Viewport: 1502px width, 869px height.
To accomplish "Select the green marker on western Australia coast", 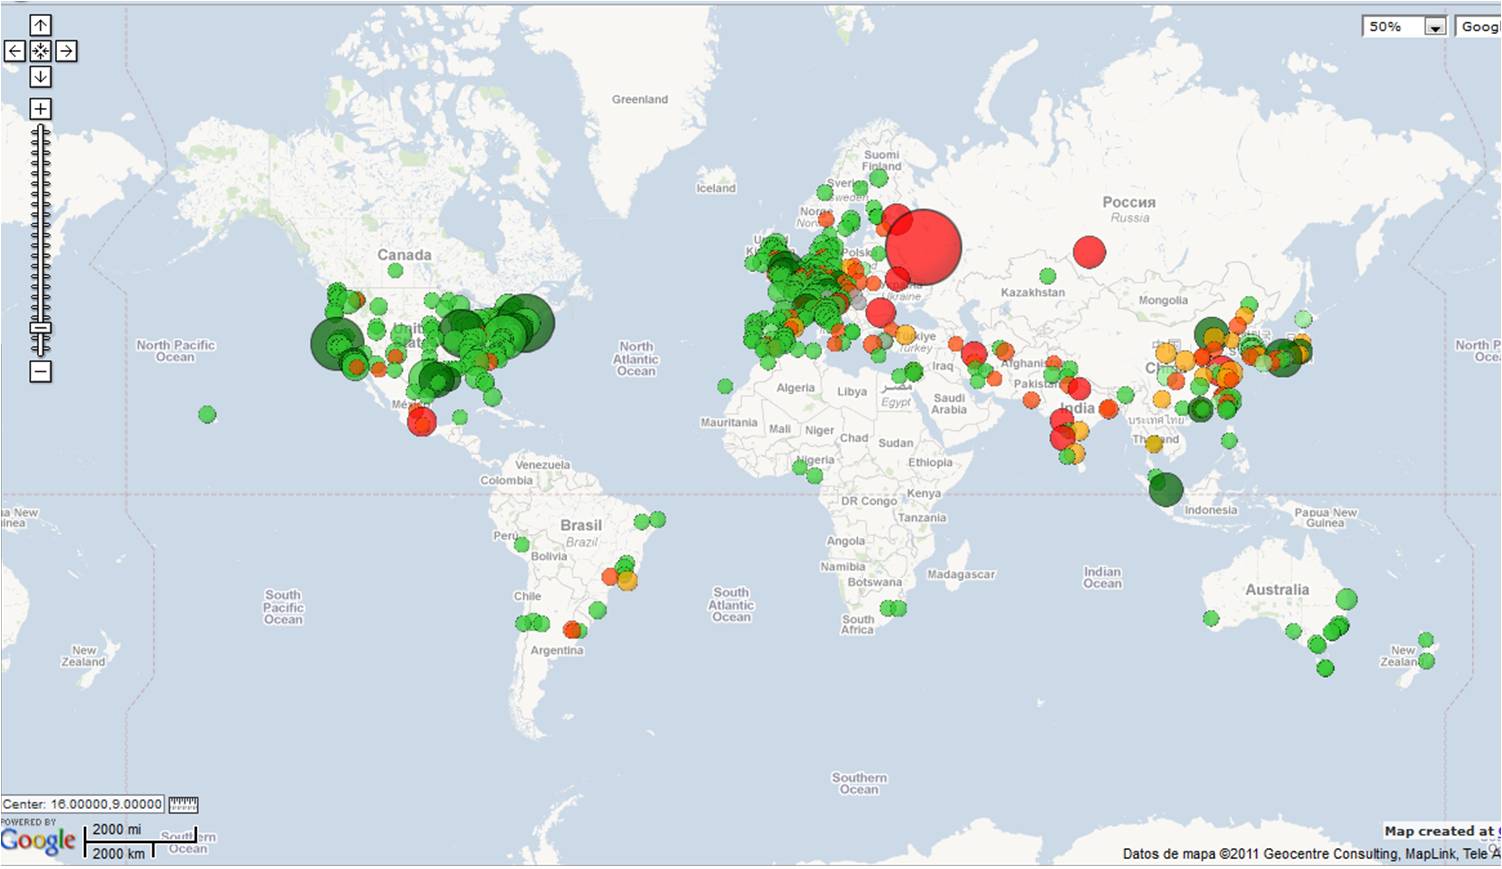I will coord(1211,619).
